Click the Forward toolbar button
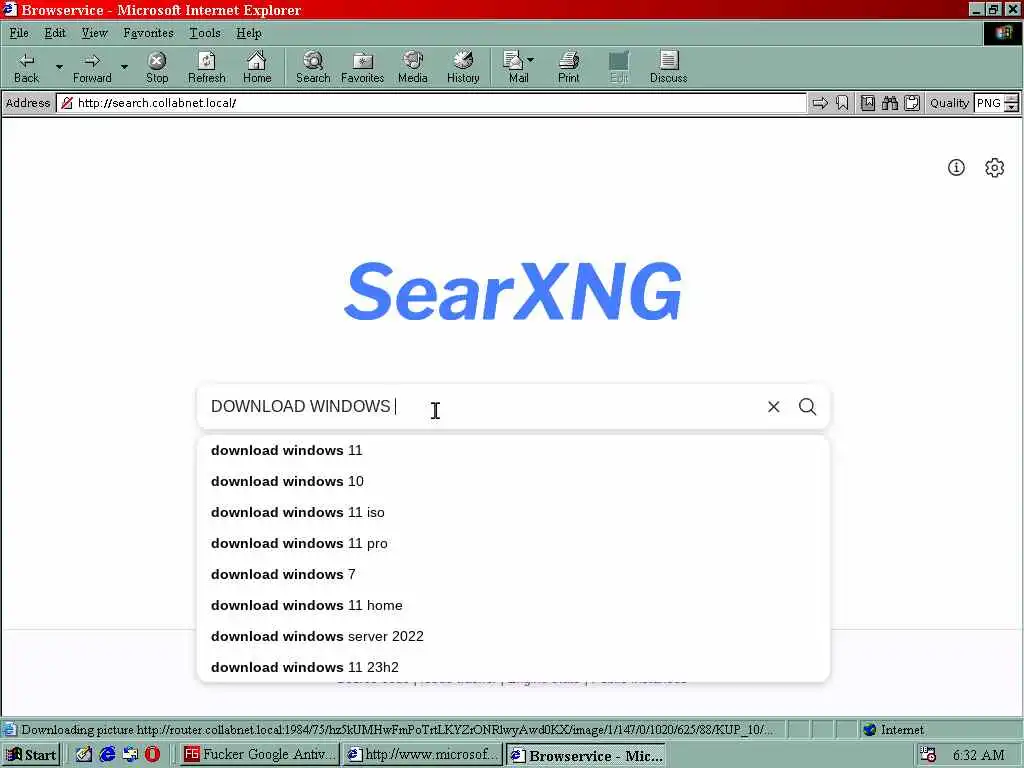 click(x=92, y=68)
